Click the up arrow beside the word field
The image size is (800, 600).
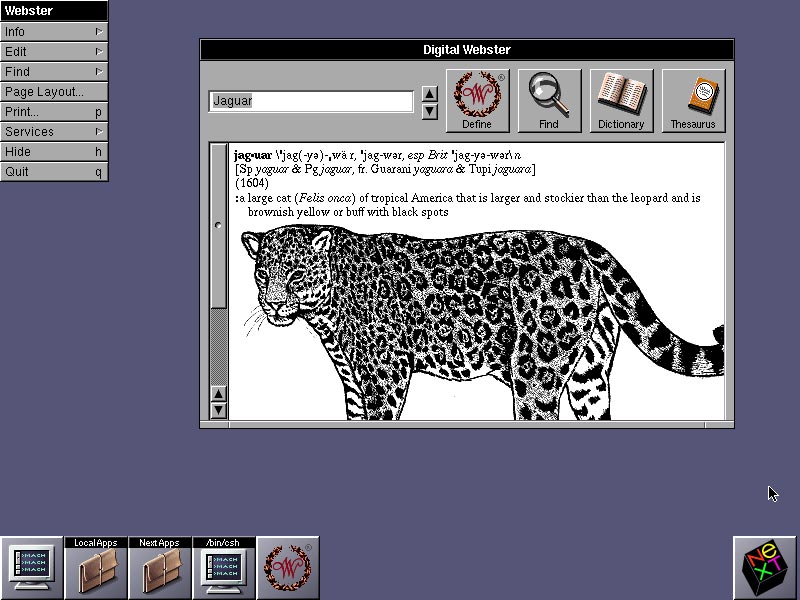[430, 93]
